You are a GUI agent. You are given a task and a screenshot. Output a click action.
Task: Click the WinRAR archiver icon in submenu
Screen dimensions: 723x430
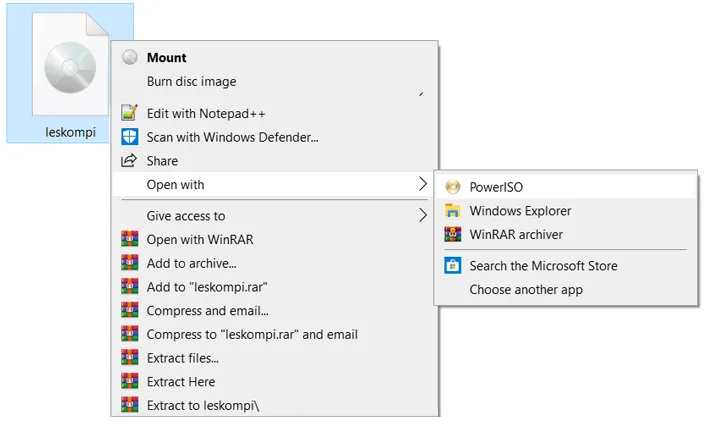point(453,234)
